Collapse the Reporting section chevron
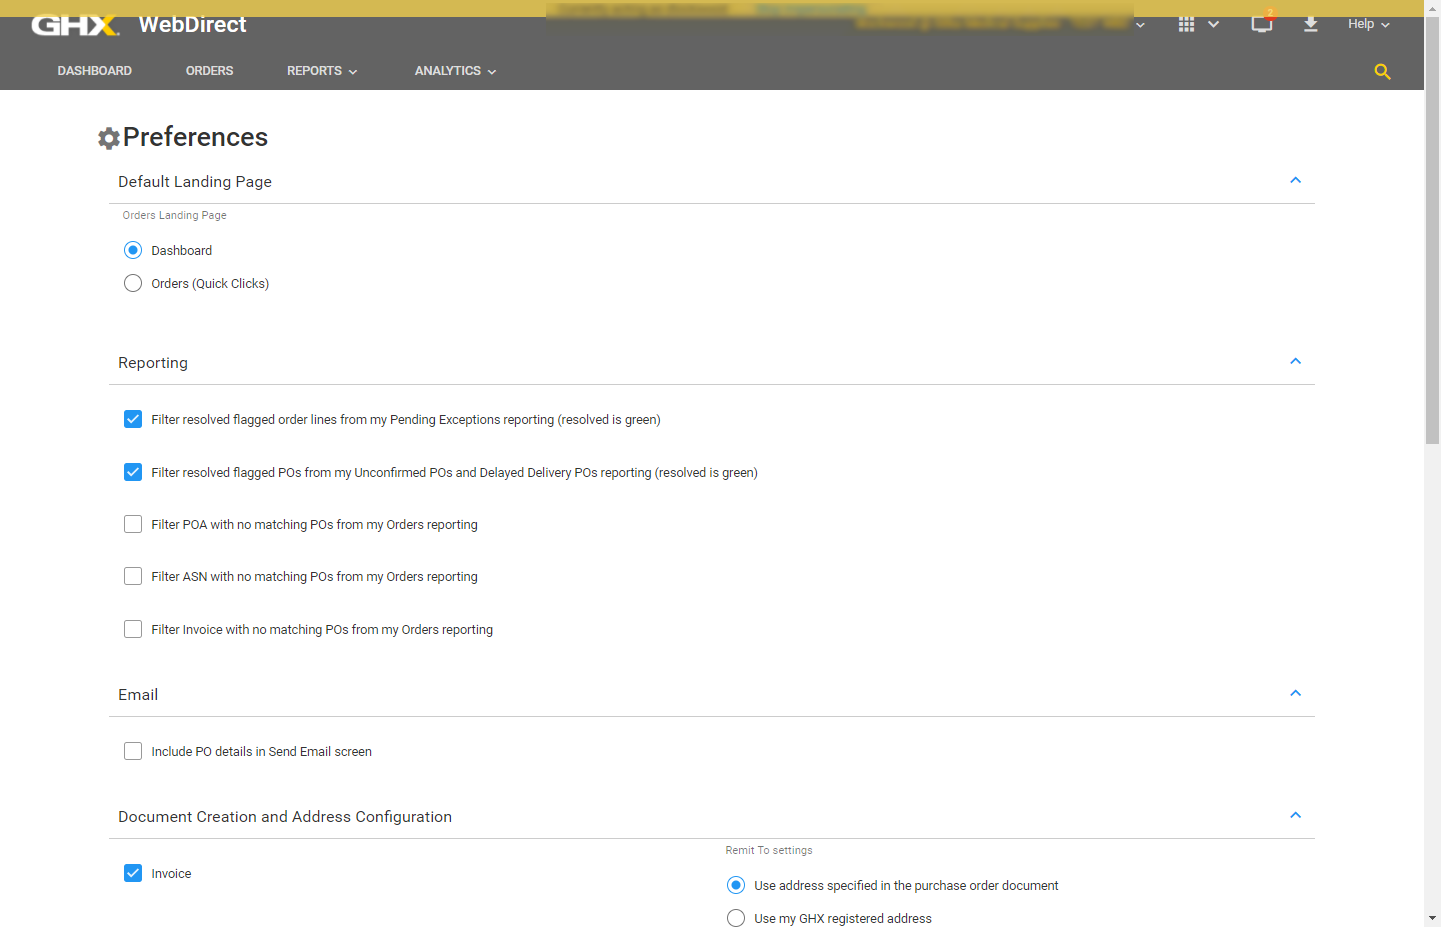This screenshot has width=1441, height=927. (1295, 362)
